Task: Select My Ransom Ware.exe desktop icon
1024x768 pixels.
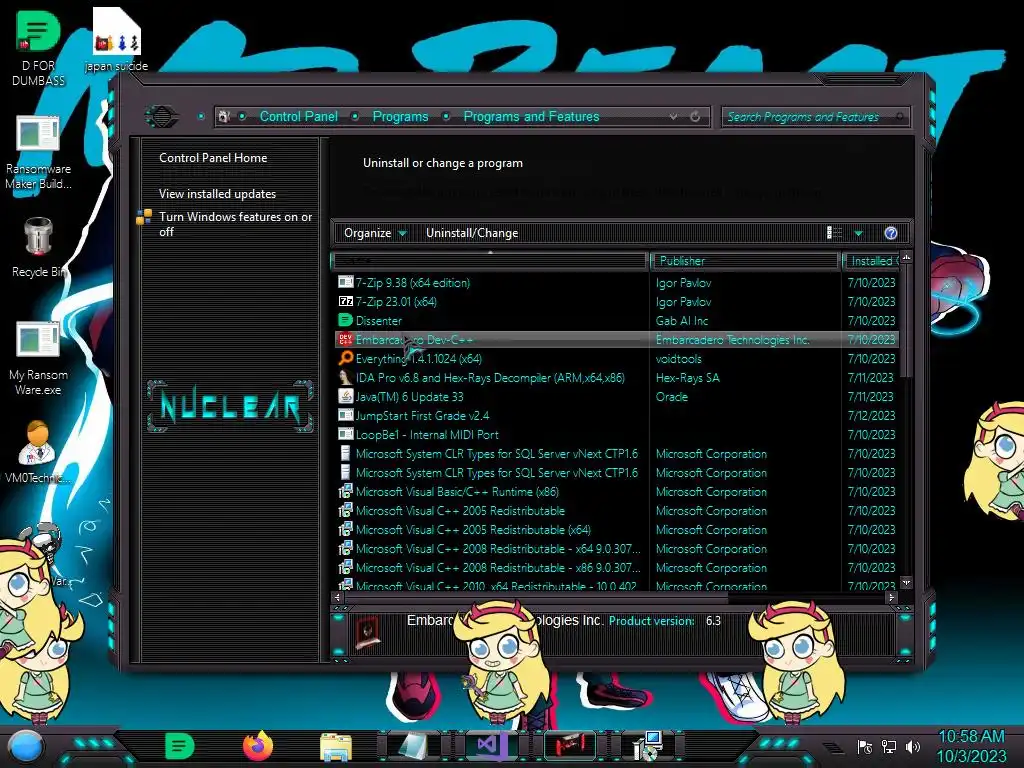Action: pos(38,359)
